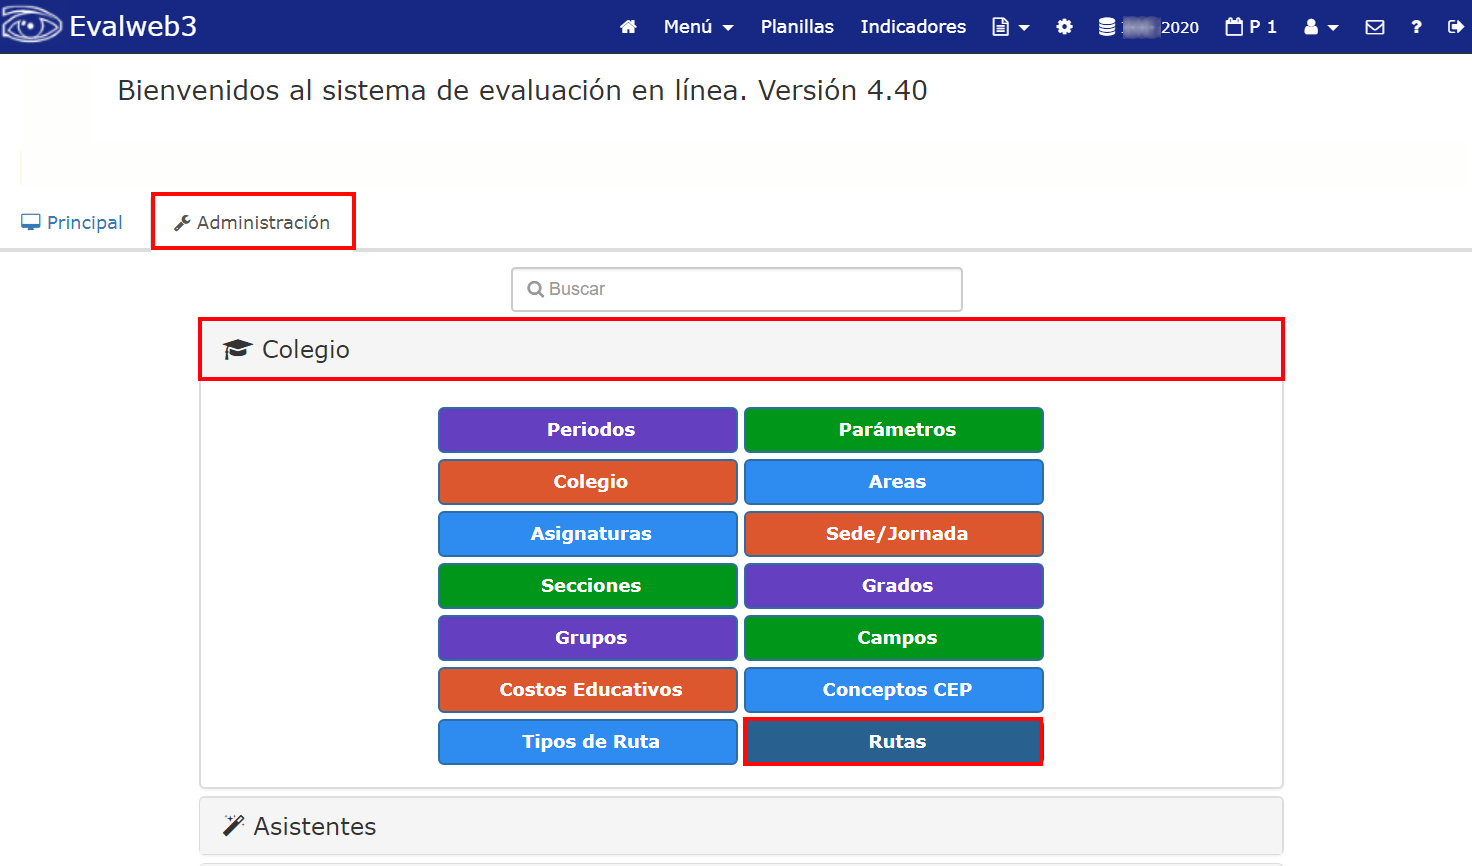Open the Menú dropdown
This screenshot has height=866, width=1472.
point(698,27)
